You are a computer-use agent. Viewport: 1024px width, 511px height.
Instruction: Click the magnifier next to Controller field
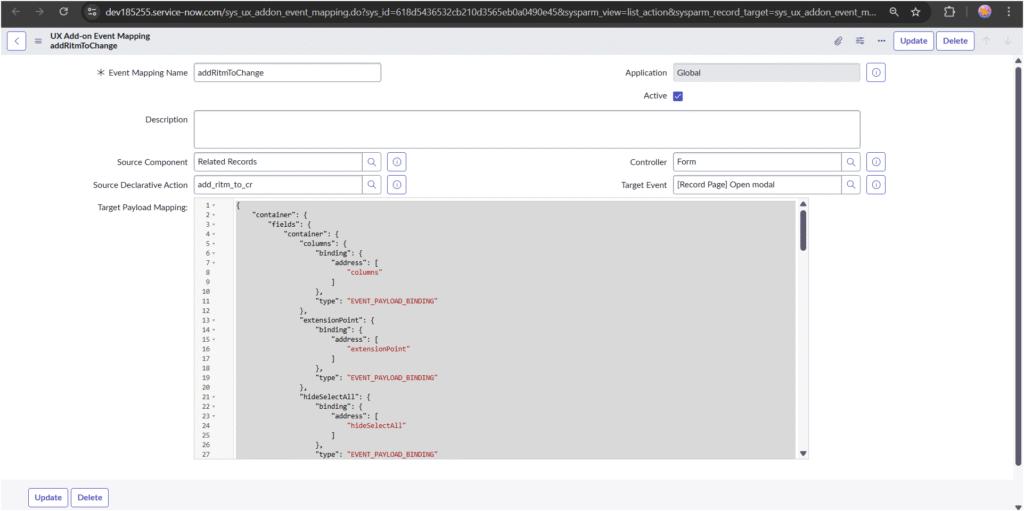[x=851, y=161]
